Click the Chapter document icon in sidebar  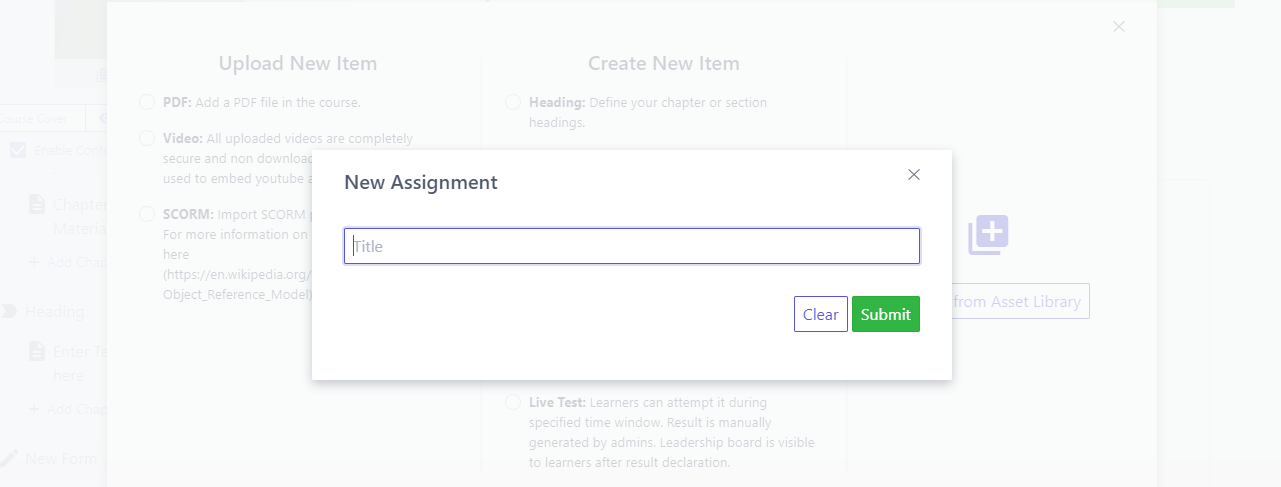pyautogui.click(x=37, y=204)
